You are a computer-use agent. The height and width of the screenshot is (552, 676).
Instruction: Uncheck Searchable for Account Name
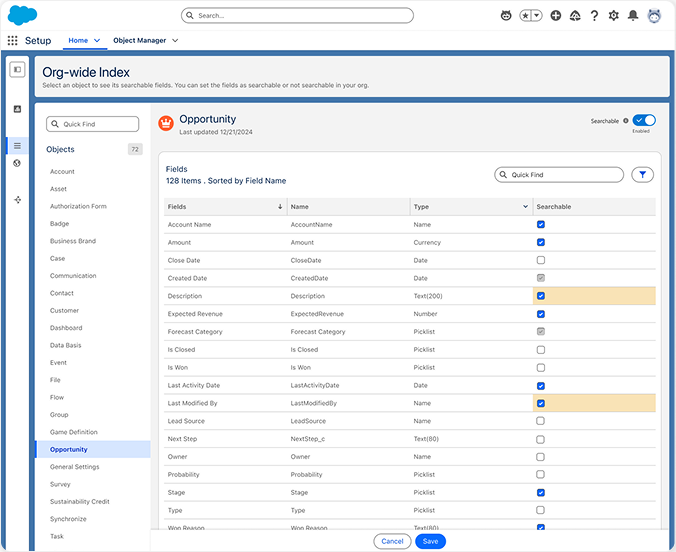coord(541,224)
